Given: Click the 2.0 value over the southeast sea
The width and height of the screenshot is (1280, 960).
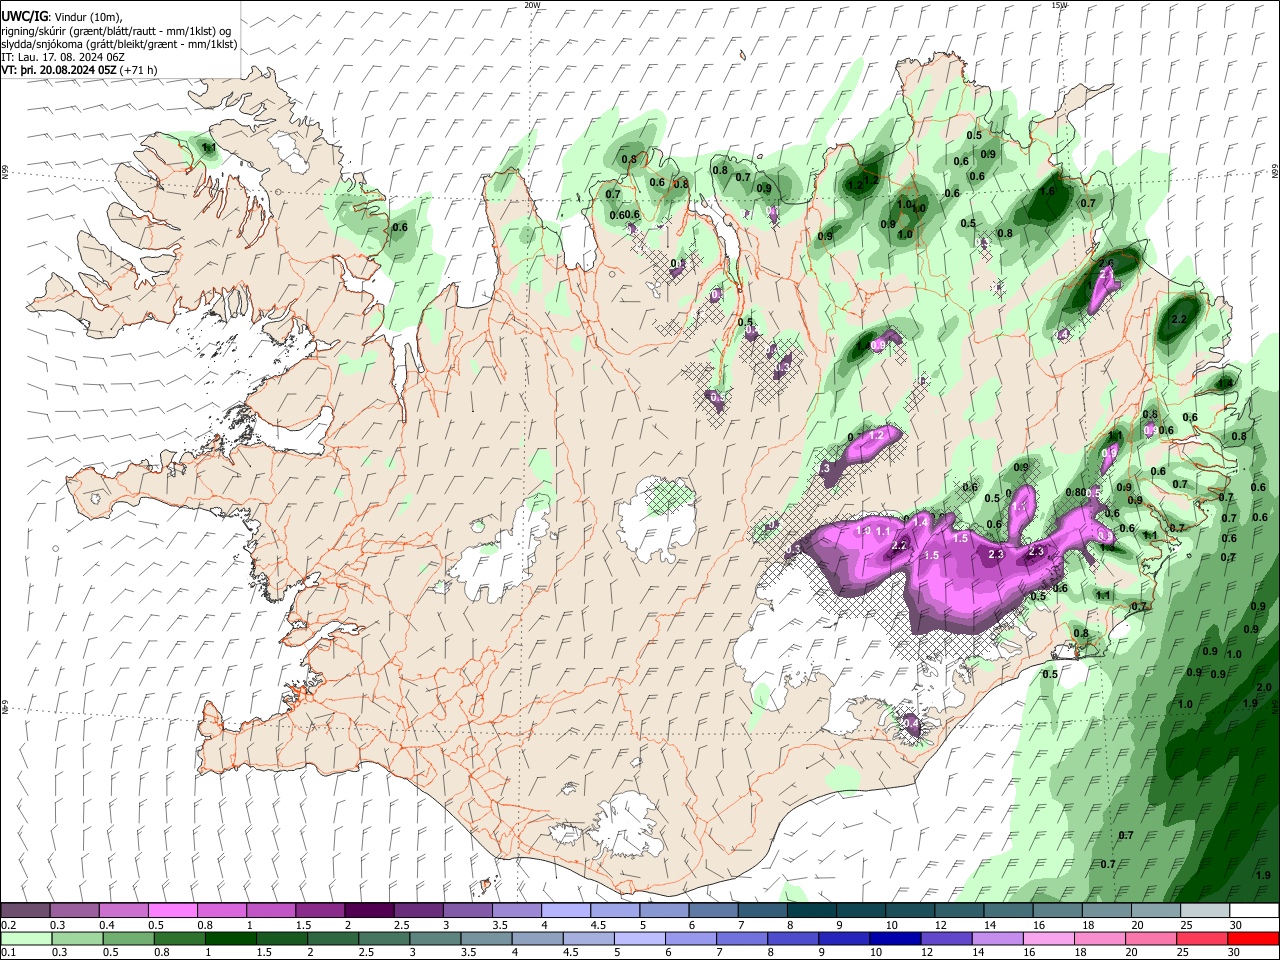Looking at the screenshot, I should (x=1263, y=688).
